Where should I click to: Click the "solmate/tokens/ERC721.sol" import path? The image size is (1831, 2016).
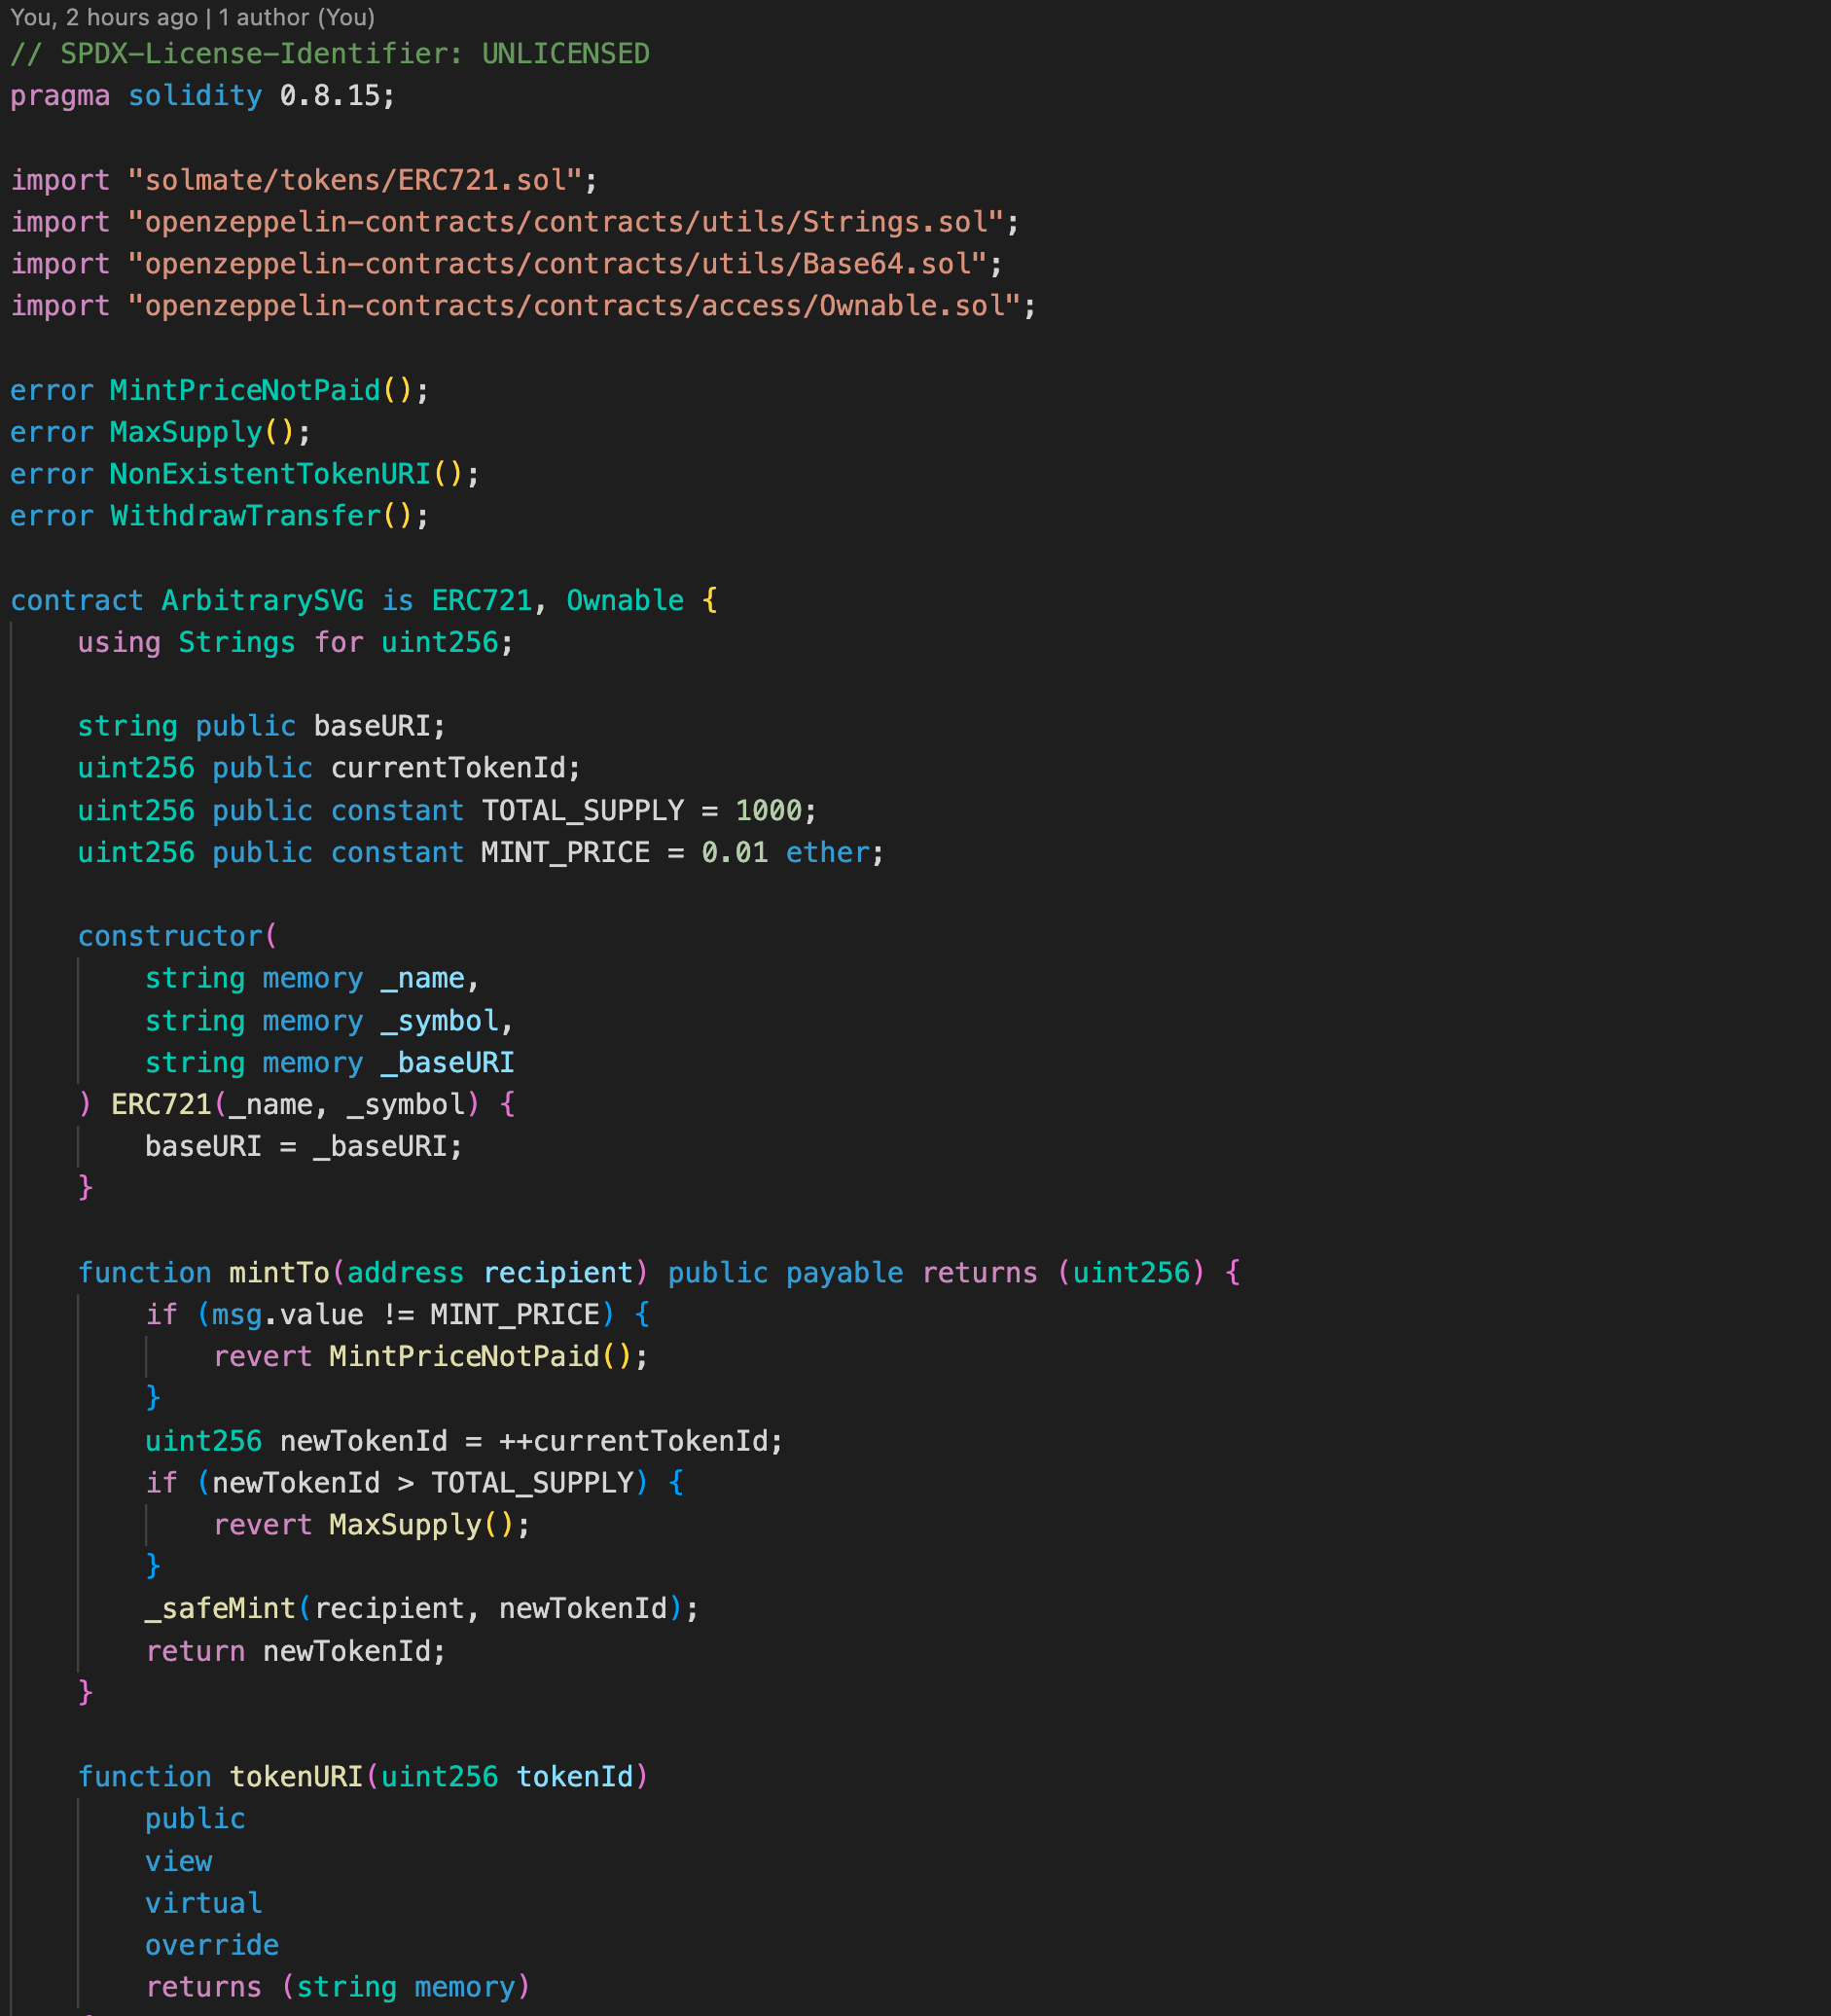pyautogui.click(x=355, y=180)
